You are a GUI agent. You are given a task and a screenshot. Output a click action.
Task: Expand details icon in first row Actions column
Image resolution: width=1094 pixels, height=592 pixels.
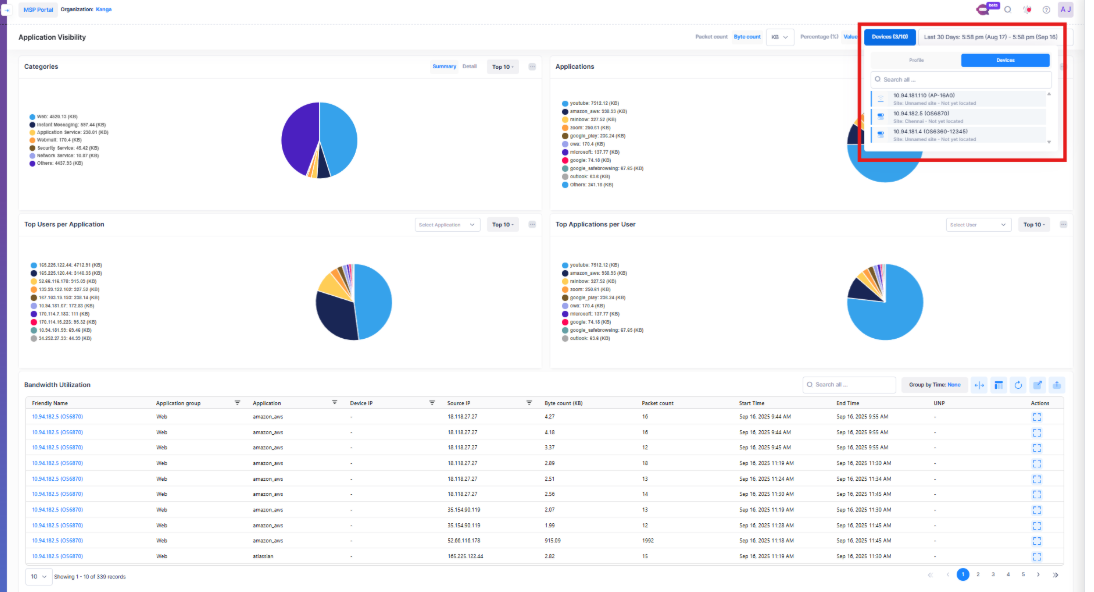[x=1037, y=417]
